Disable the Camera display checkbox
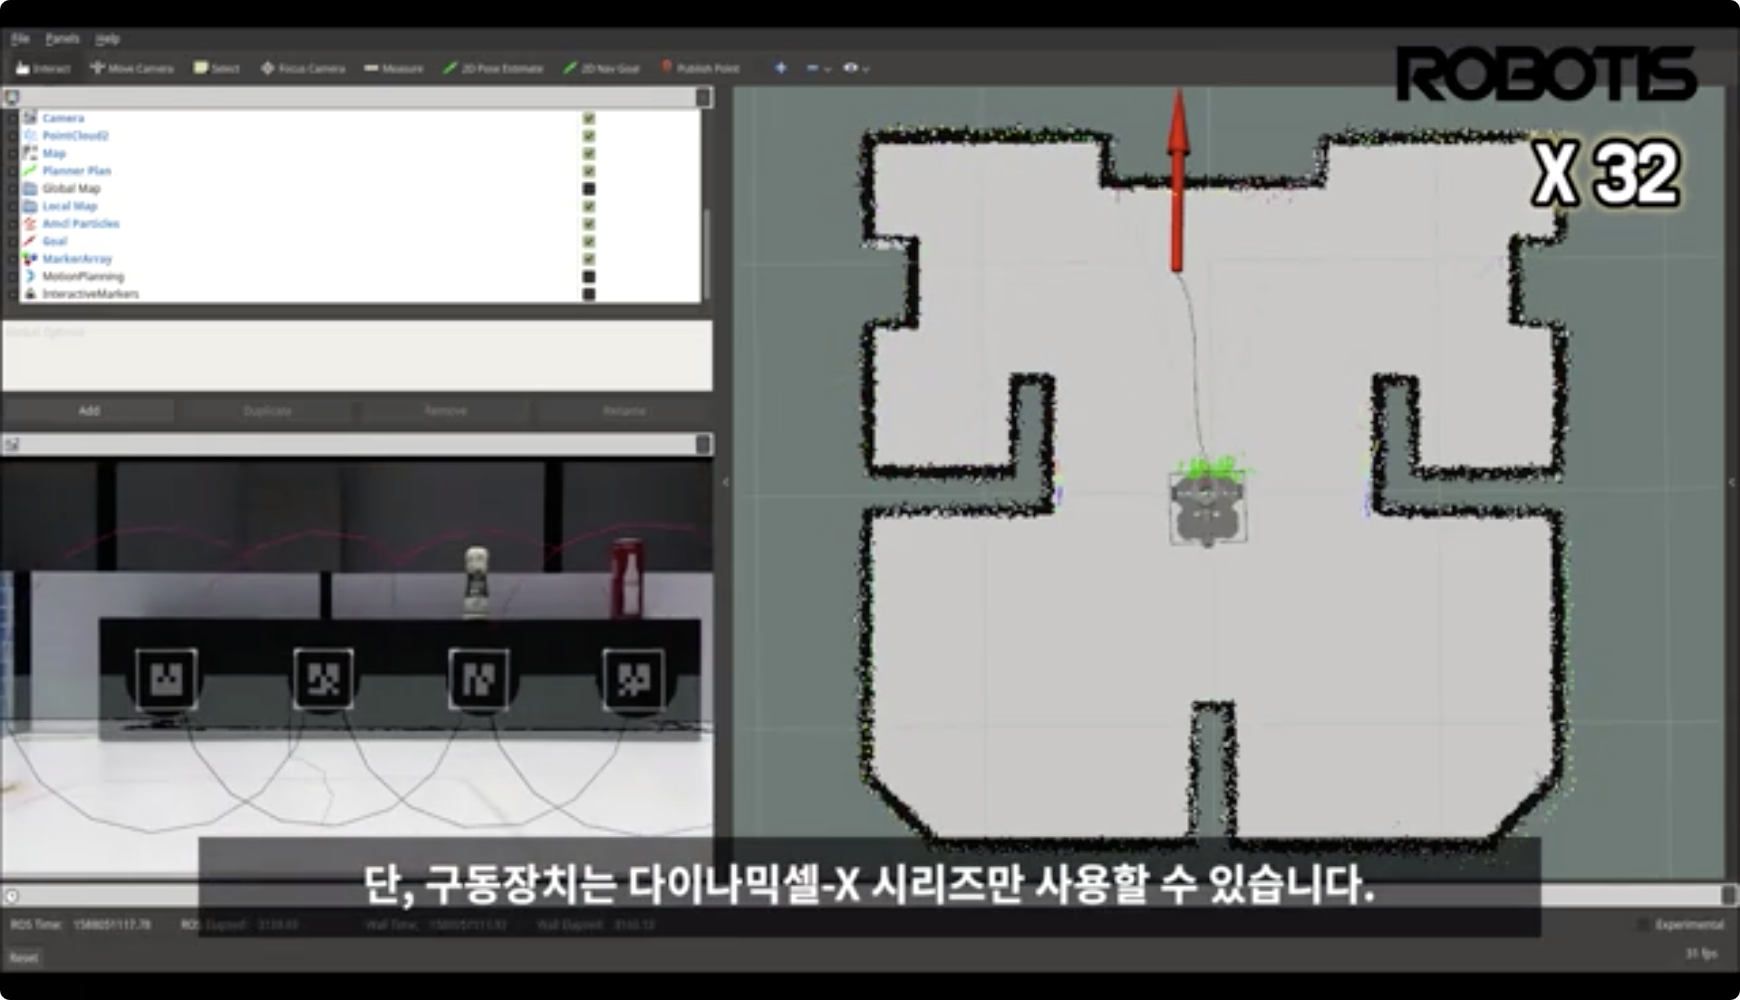Screen dimensions: 1740x1000 coord(589,118)
